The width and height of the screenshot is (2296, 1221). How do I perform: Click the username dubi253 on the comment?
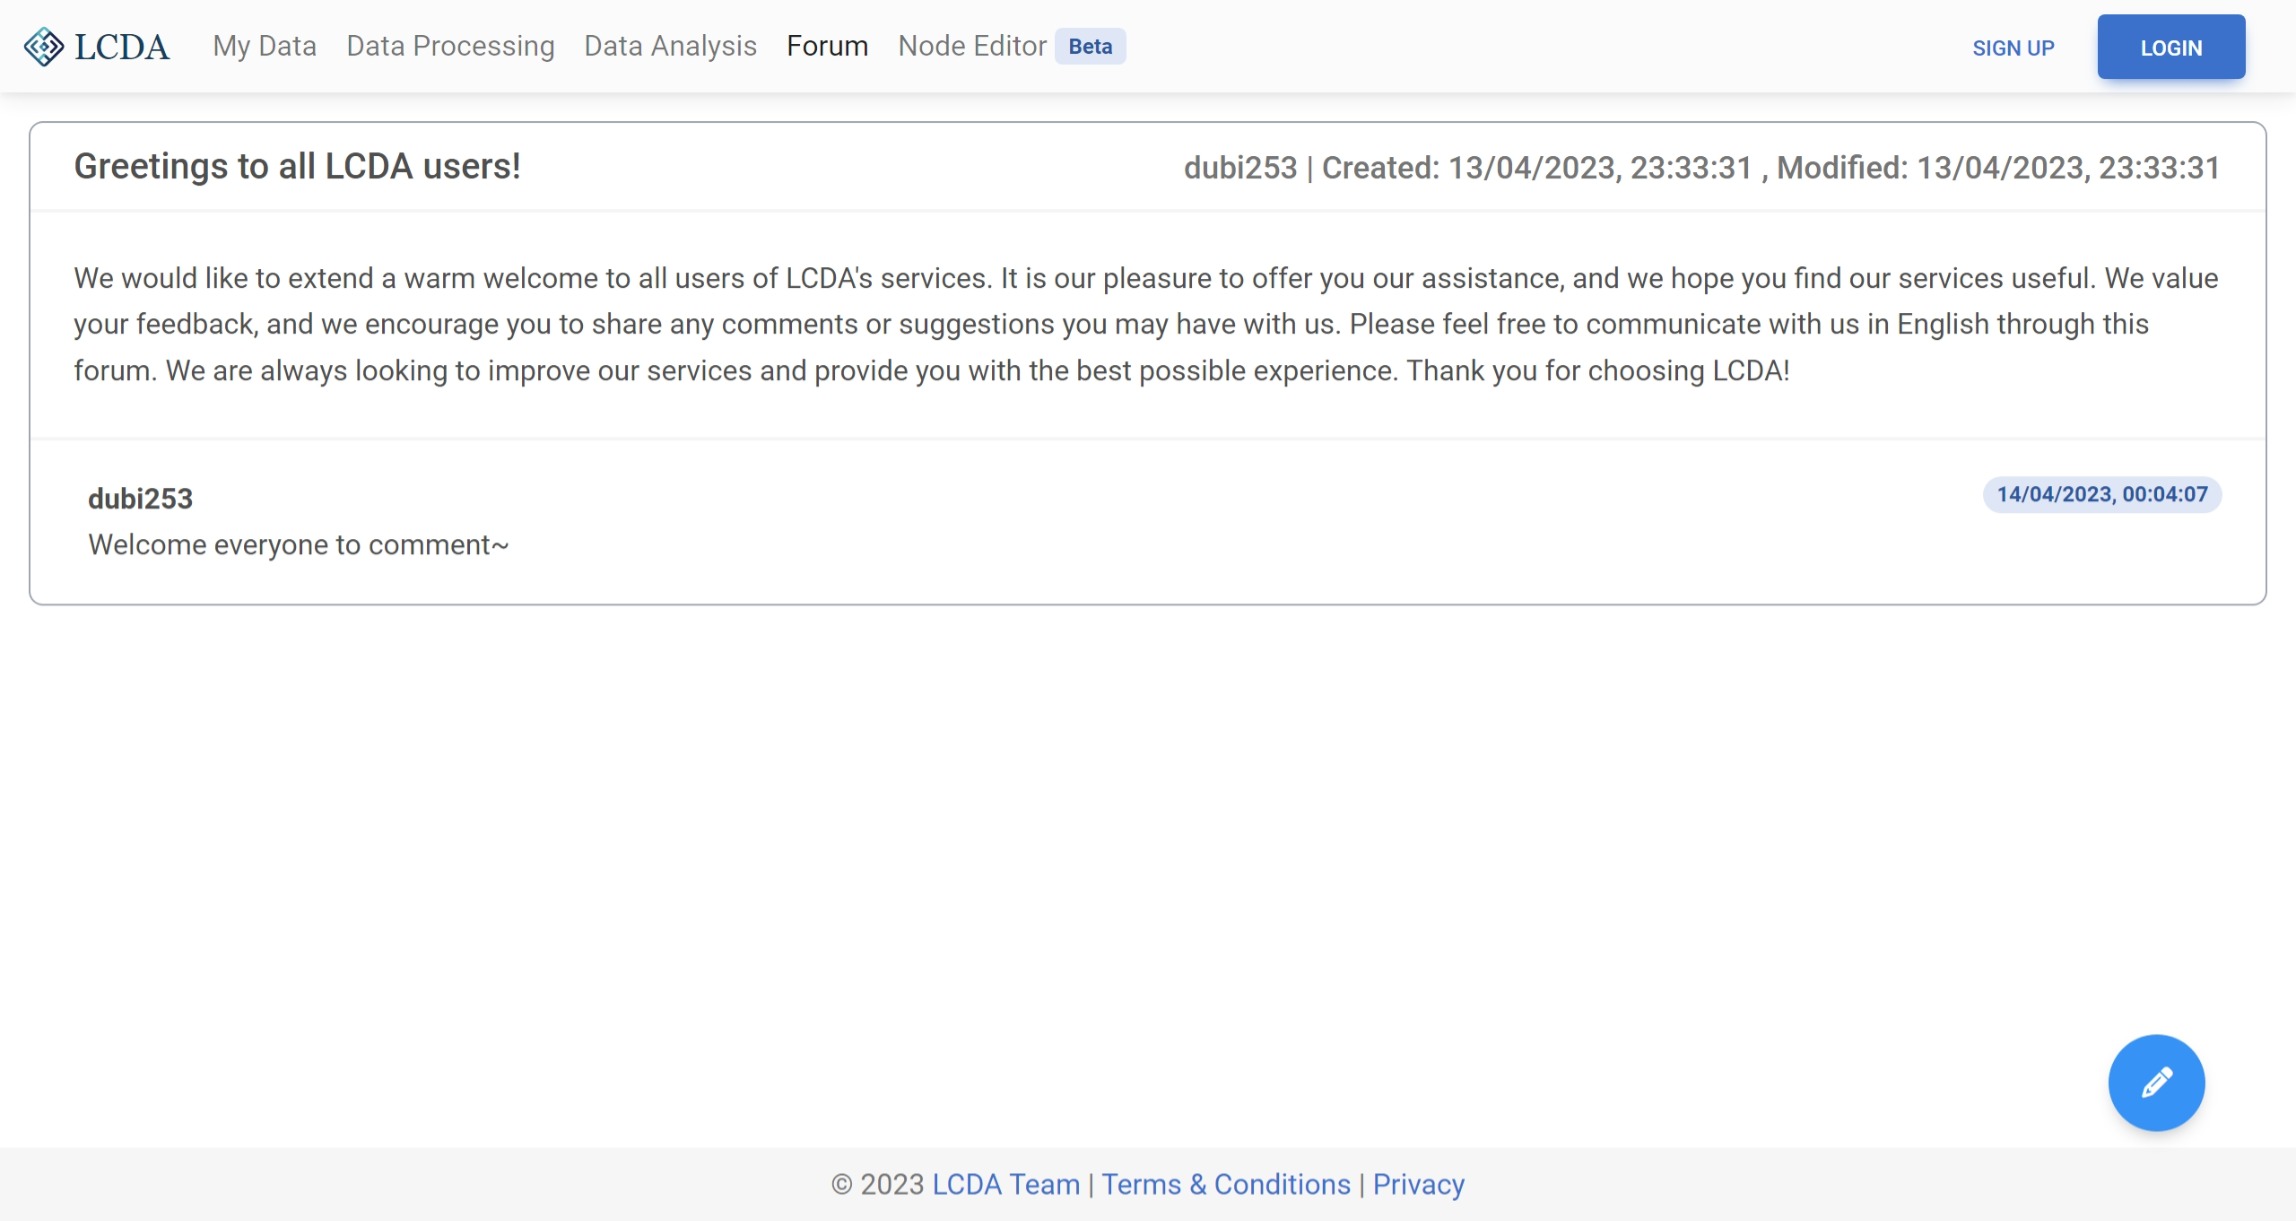pyautogui.click(x=139, y=497)
